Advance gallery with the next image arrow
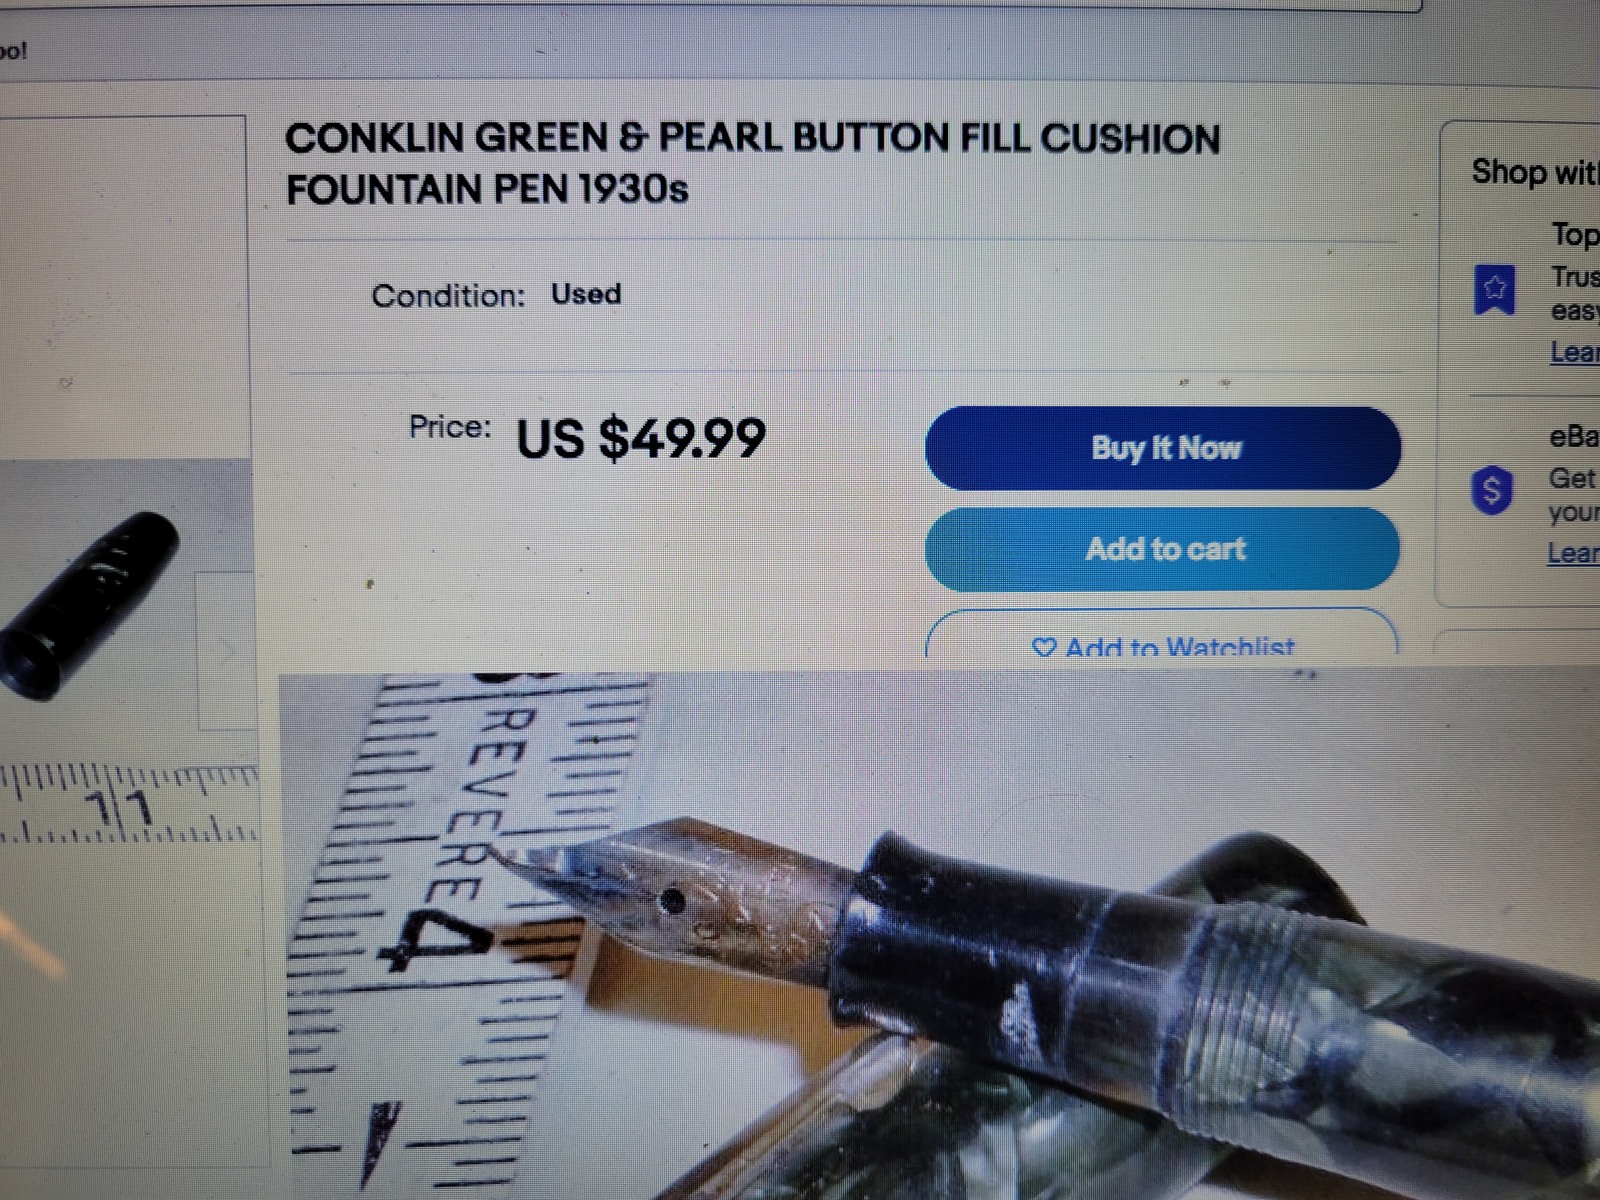Image resolution: width=1600 pixels, height=1200 pixels. coord(226,652)
